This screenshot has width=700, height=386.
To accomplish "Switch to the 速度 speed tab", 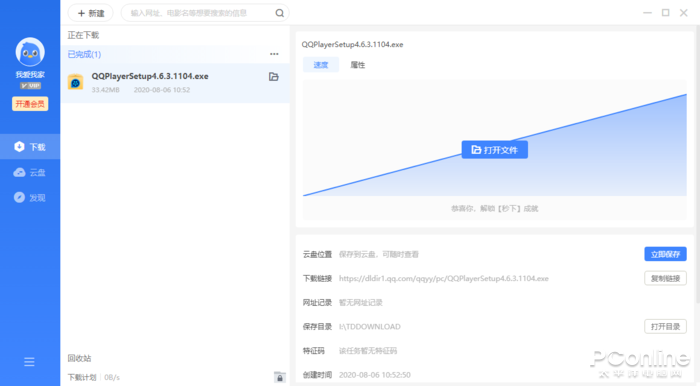I will click(x=321, y=65).
